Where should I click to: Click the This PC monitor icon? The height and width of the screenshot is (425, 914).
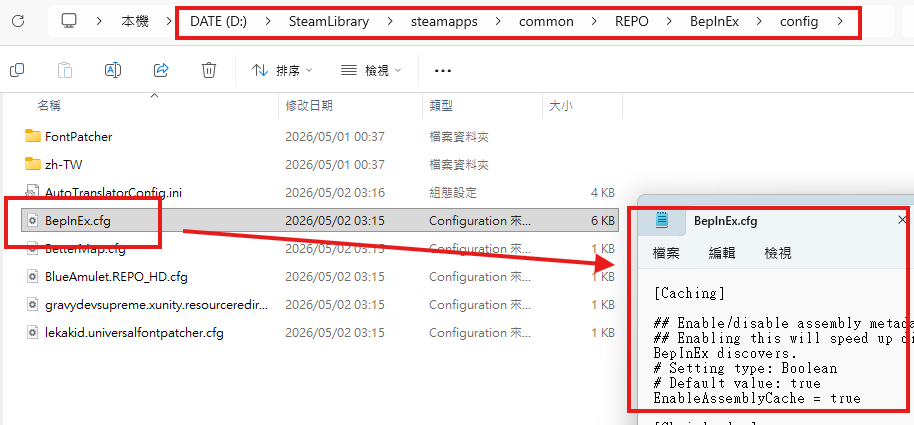pyautogui.click(x=69, y=22)
